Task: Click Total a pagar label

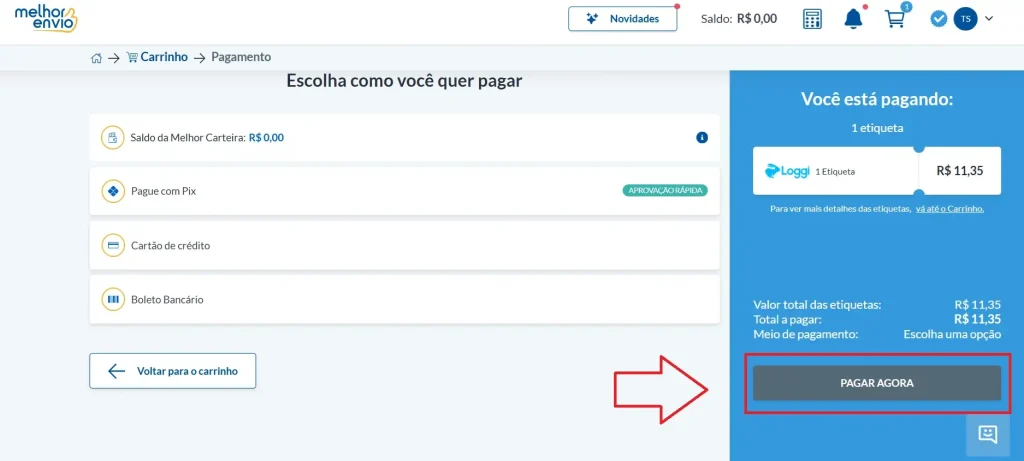Action: pos(787,320)
